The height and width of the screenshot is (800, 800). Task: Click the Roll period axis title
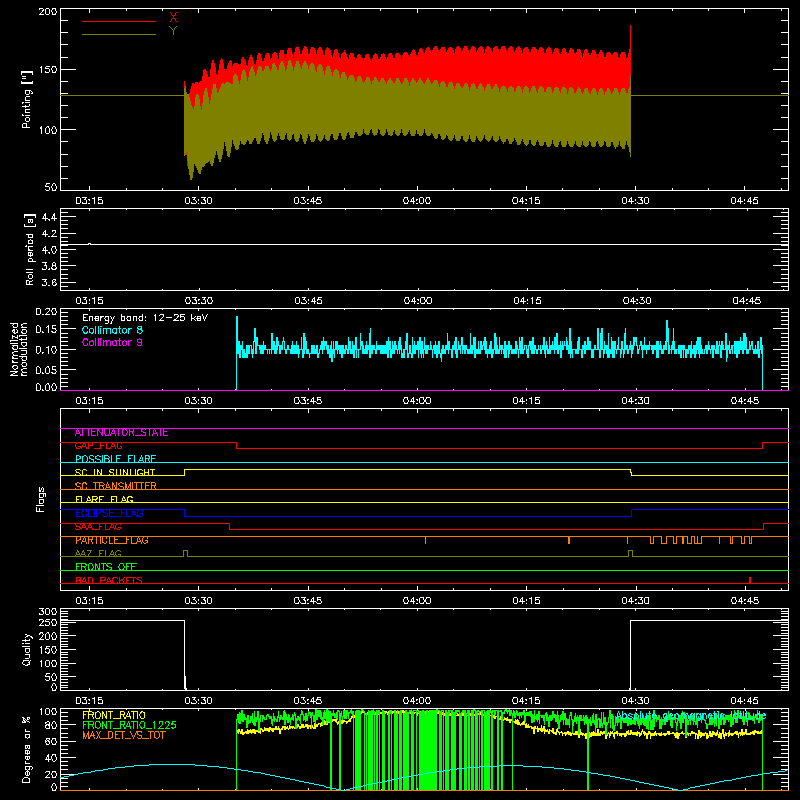tap(29, 249)
